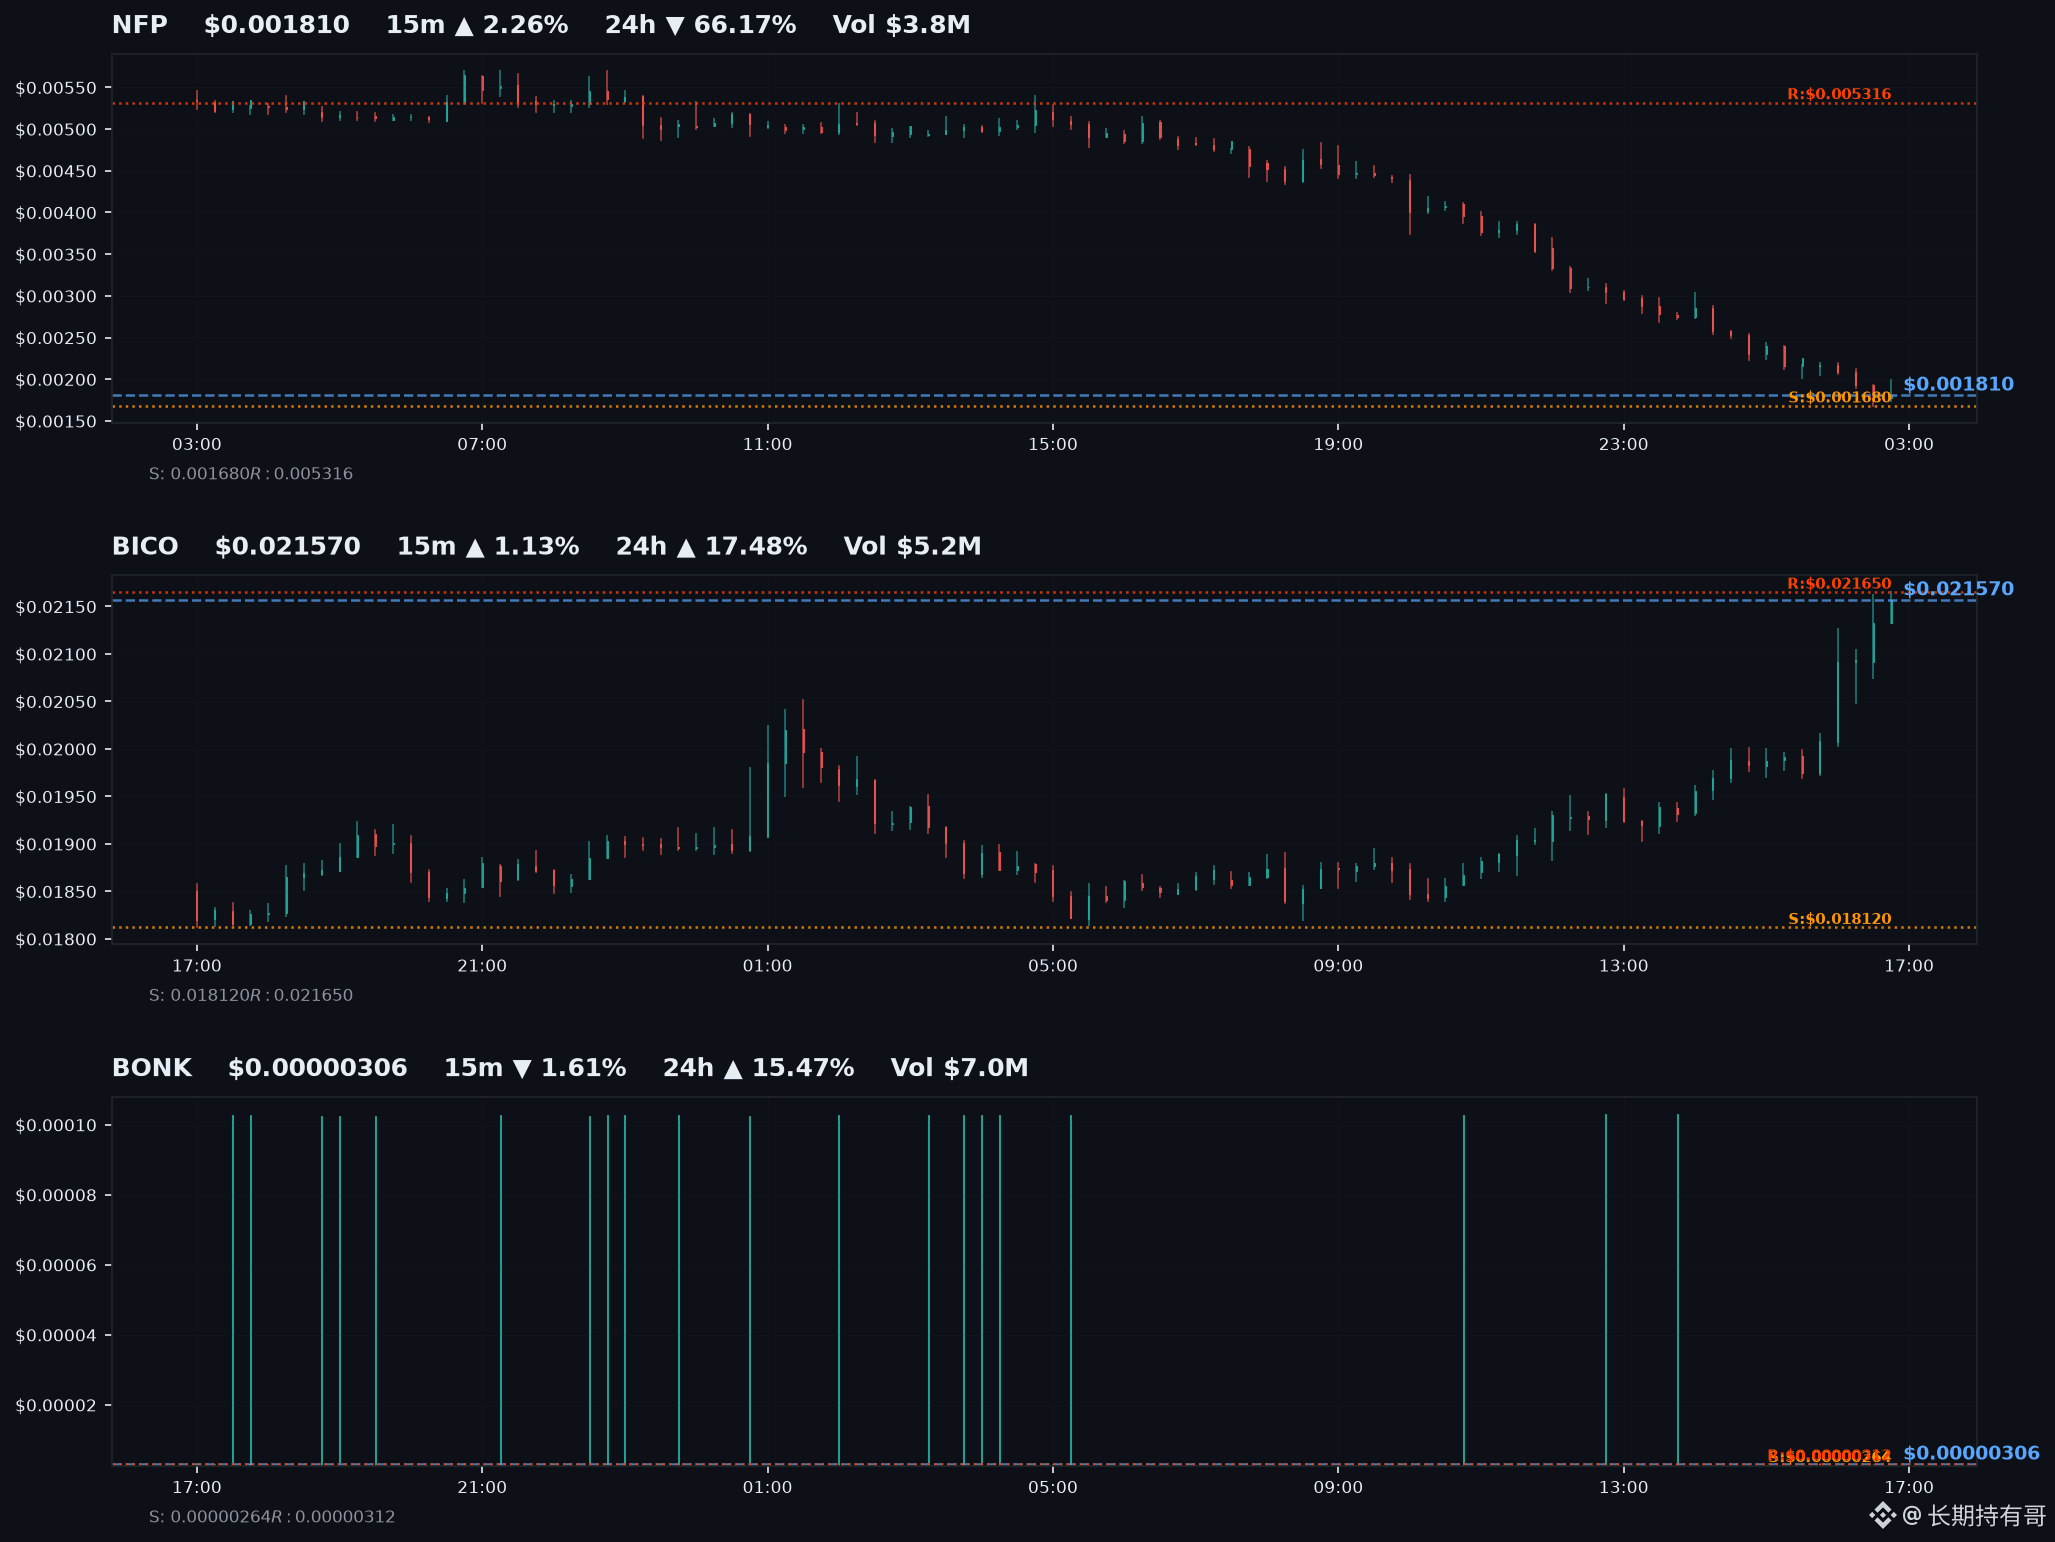This screenshot has height=1542, width=2055.
Task: Click BONK's 15m ▼ 1.61% change
Action: coord(535,1068)
